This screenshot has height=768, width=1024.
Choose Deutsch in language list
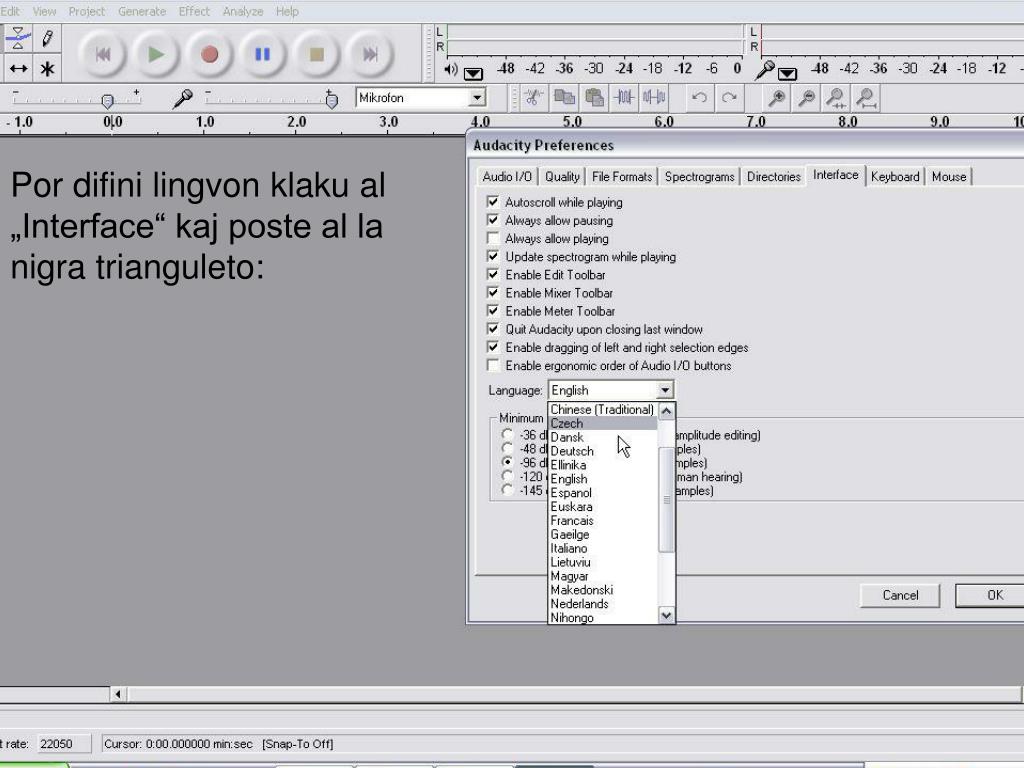[x=602, y=451]
